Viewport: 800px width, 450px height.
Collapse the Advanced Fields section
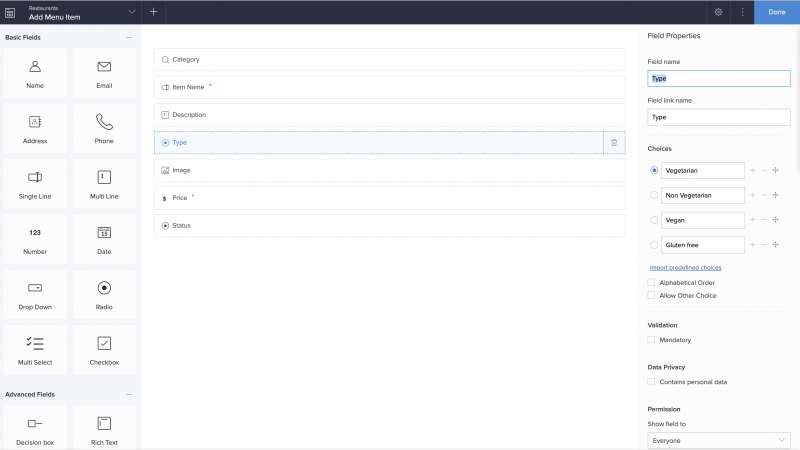(x=129, y=394)
